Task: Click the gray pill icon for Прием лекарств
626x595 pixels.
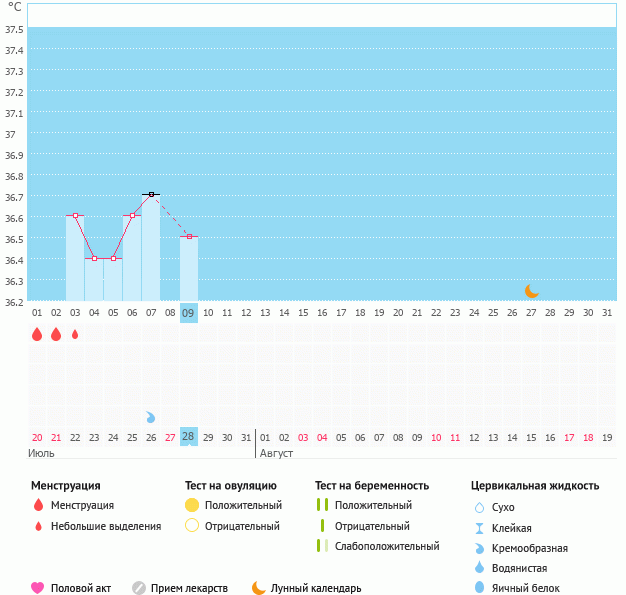Action: coord(139,588)
